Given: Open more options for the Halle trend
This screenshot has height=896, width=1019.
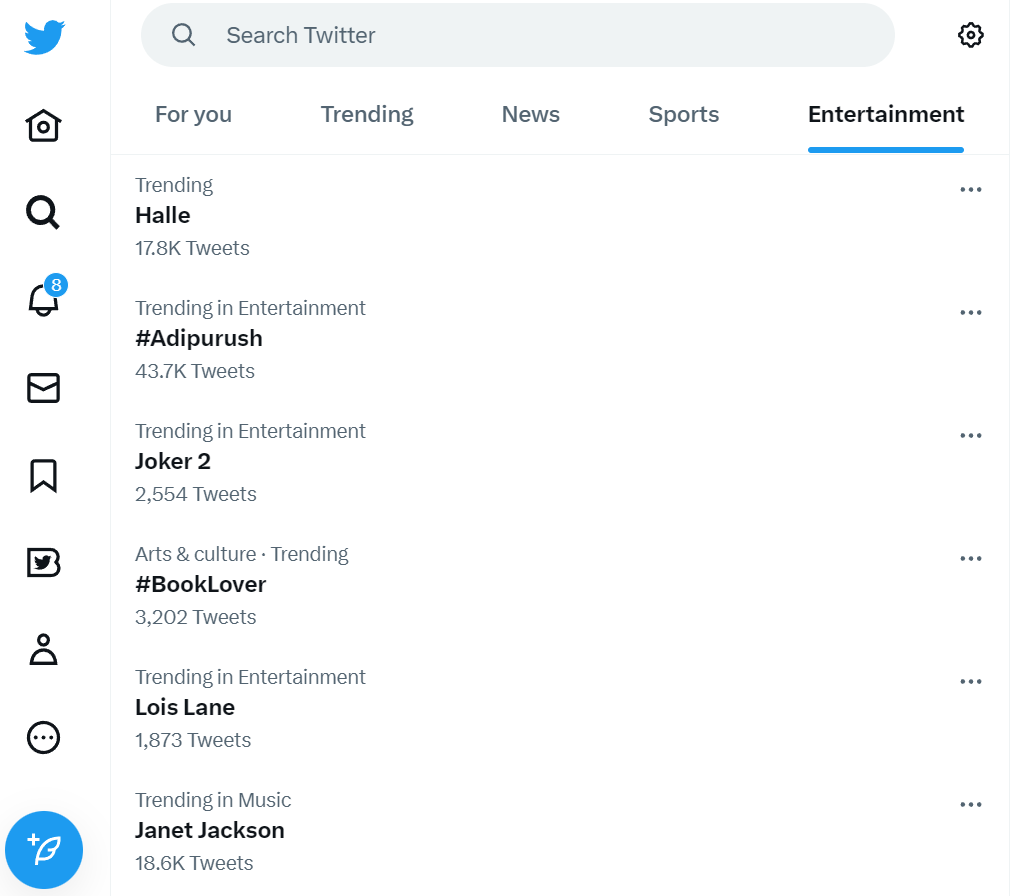Looking at the screenshot, I should [x=970, y=189].
